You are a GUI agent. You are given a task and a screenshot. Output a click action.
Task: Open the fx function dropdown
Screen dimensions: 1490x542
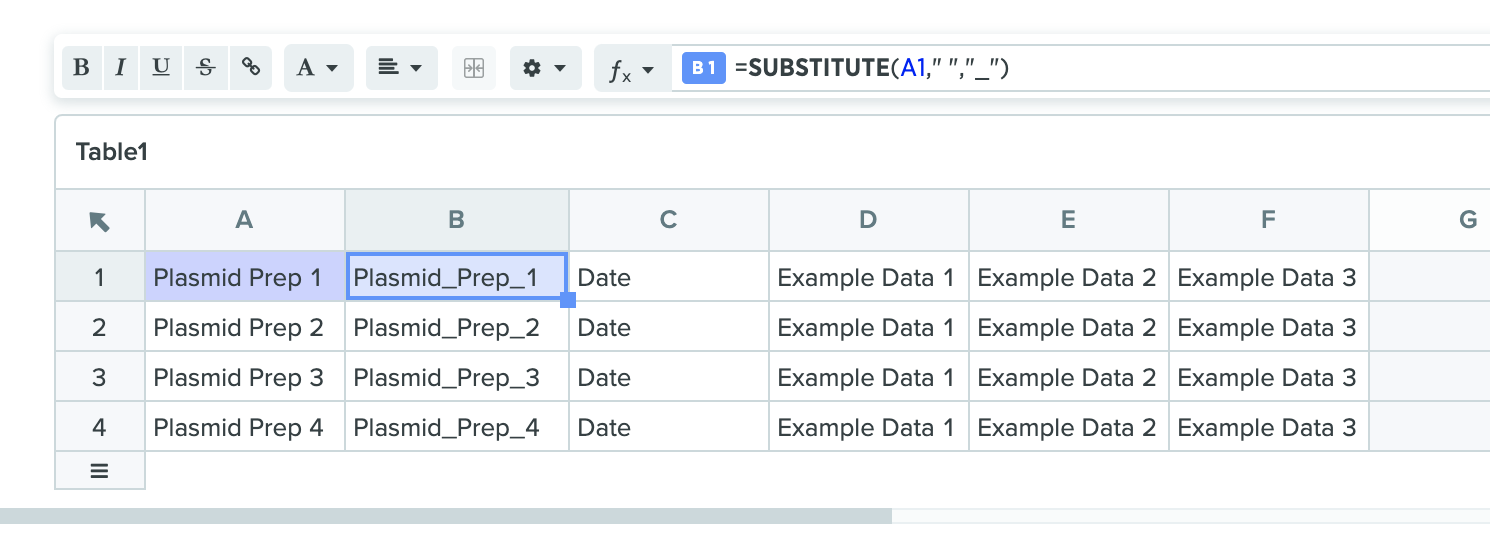632,68
